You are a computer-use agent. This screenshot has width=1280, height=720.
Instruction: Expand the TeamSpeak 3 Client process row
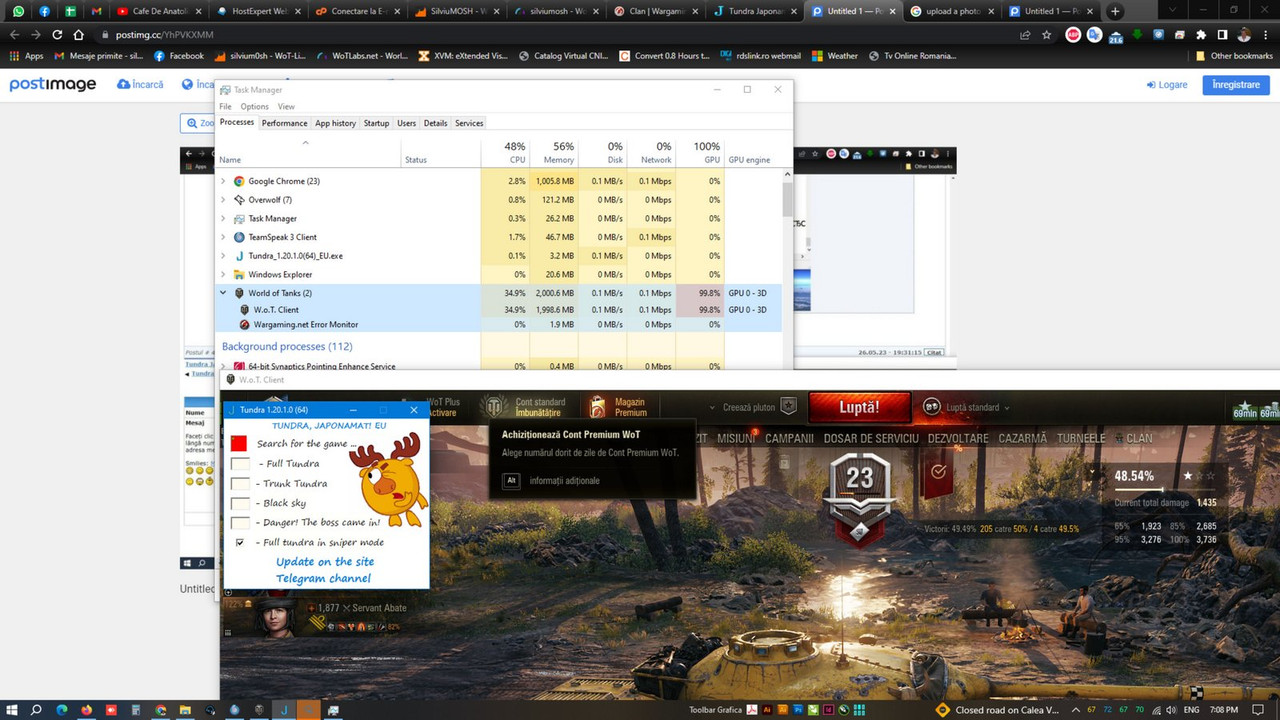coord(223,237)
